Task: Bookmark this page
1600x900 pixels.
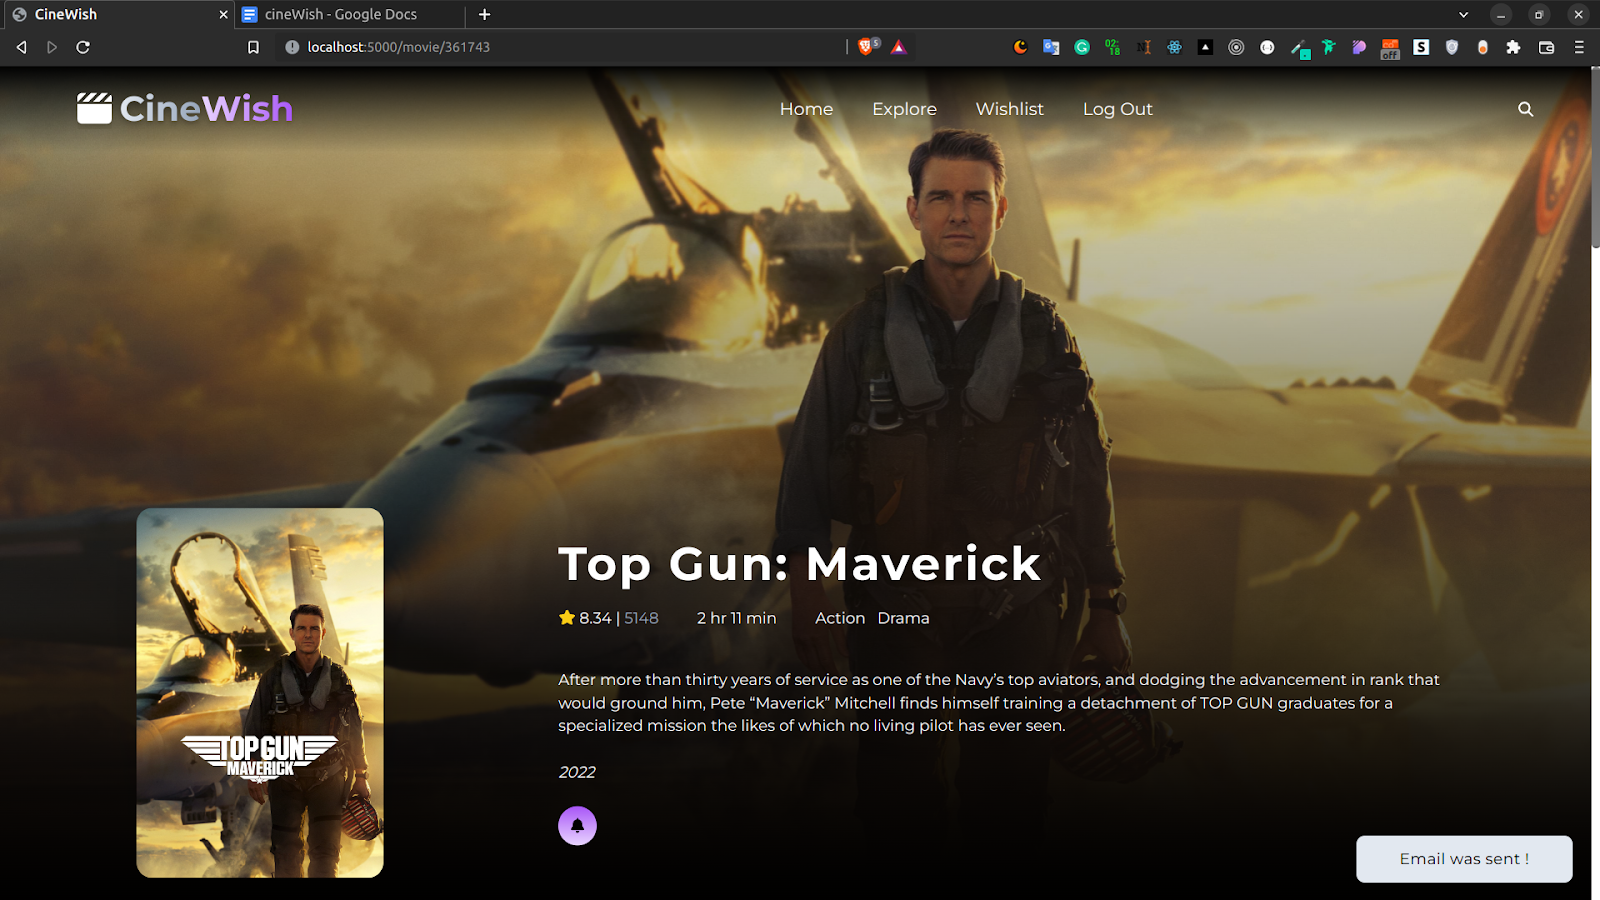Action: tap(253, 47)
